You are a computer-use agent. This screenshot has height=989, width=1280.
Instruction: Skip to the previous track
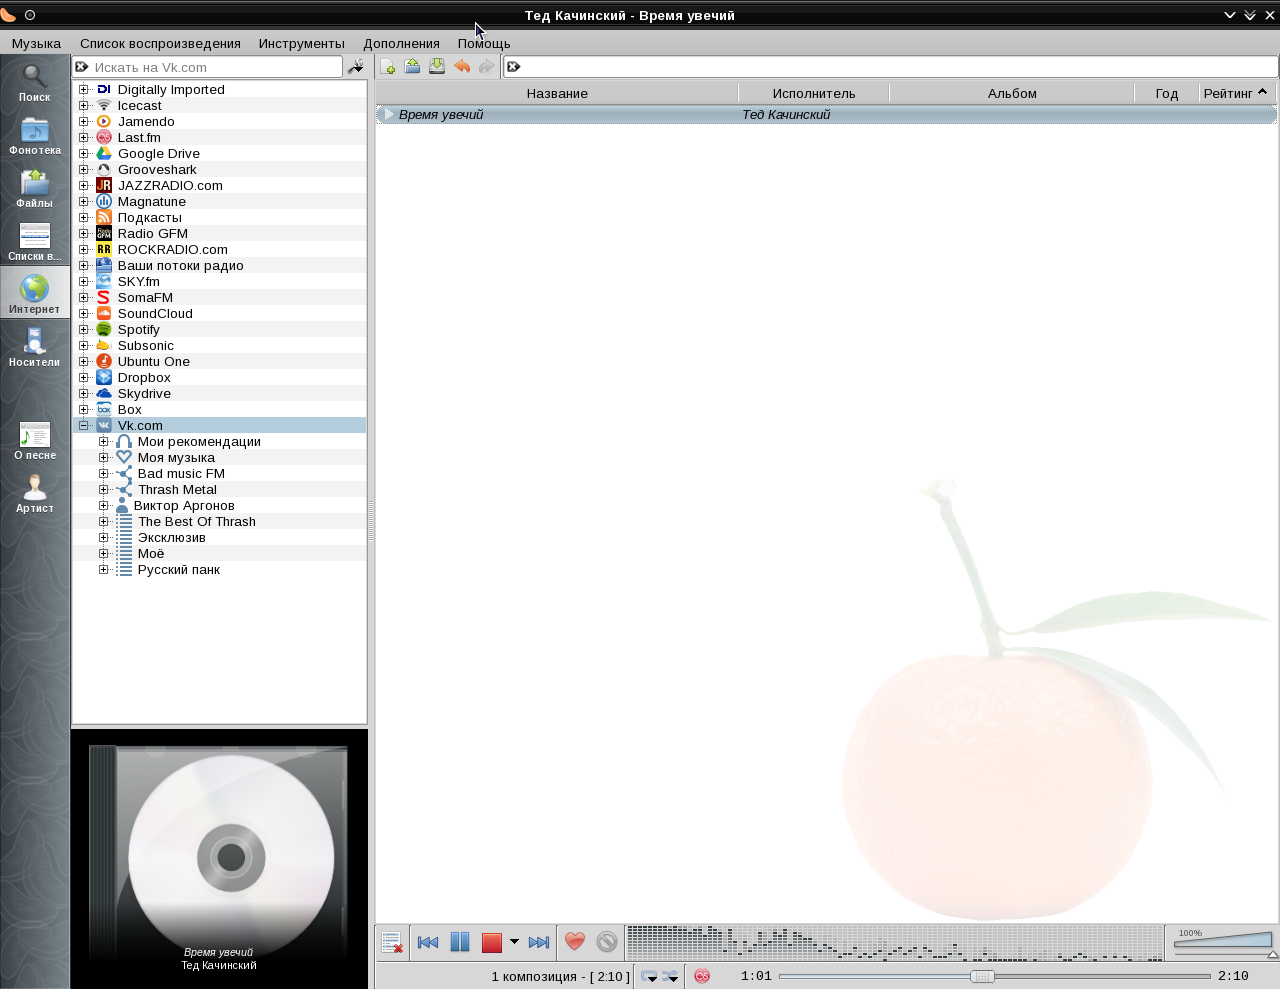[x=428, y=942]
